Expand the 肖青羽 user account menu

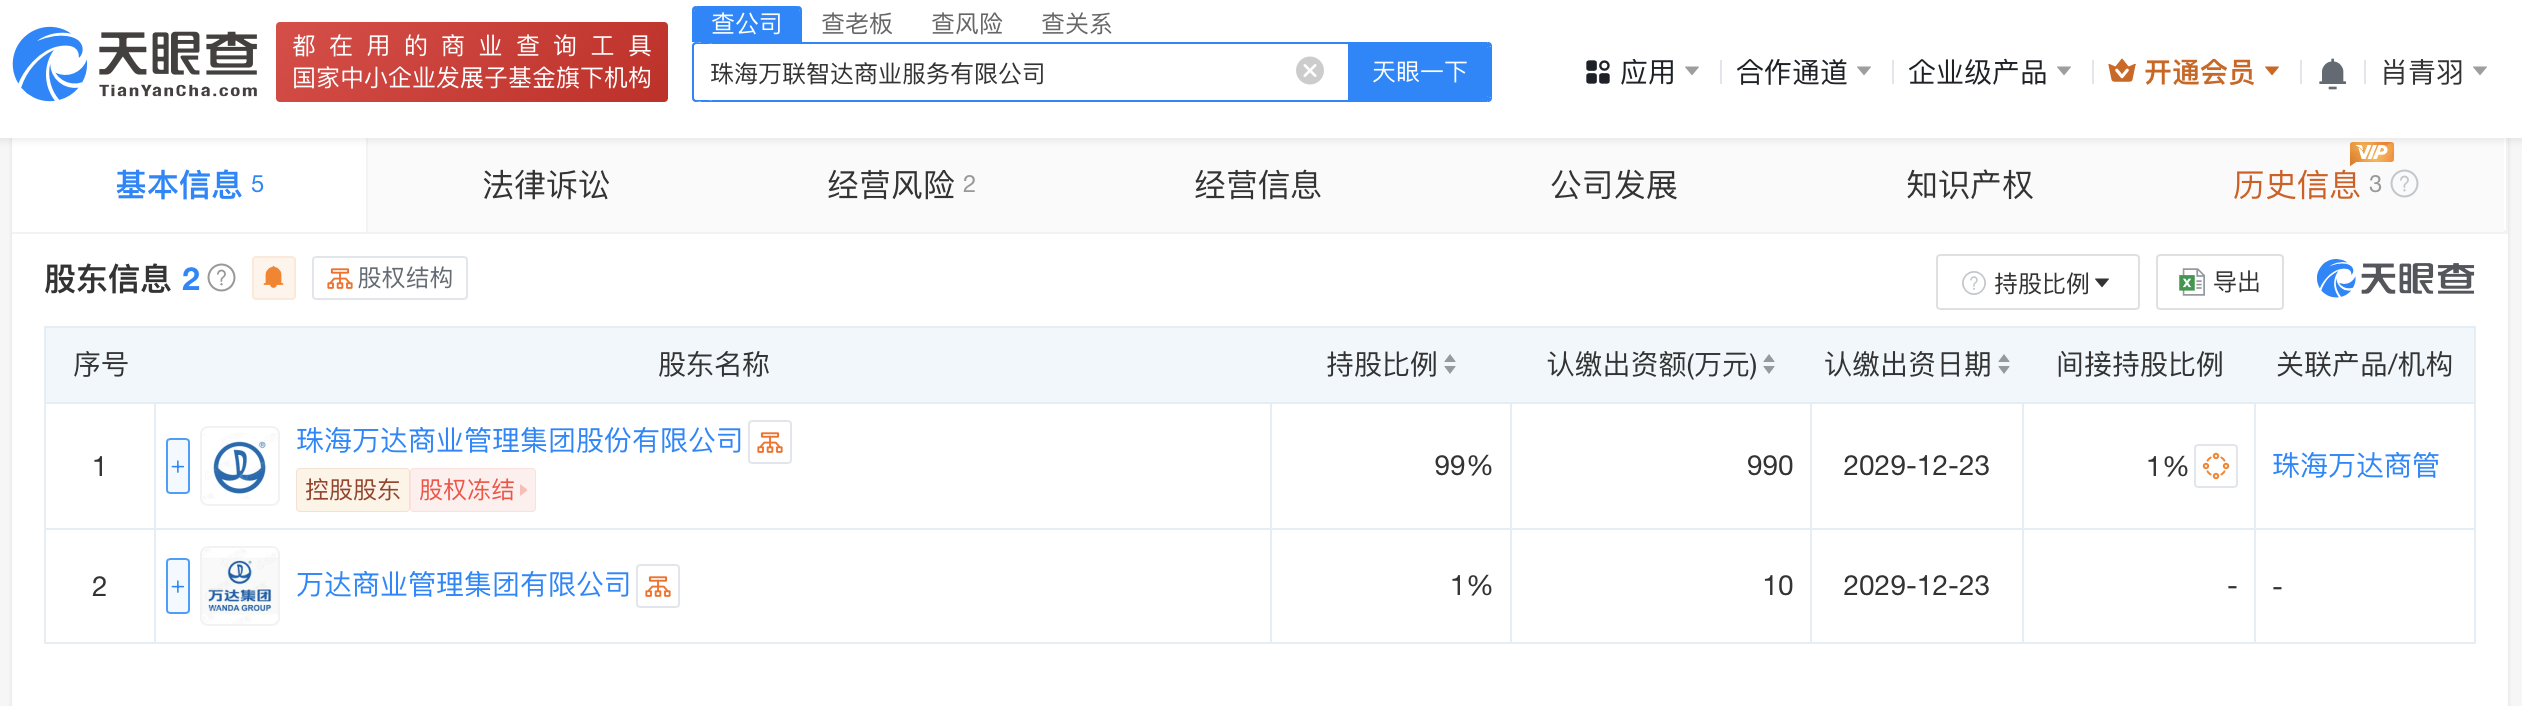(x=2433, y=72)
